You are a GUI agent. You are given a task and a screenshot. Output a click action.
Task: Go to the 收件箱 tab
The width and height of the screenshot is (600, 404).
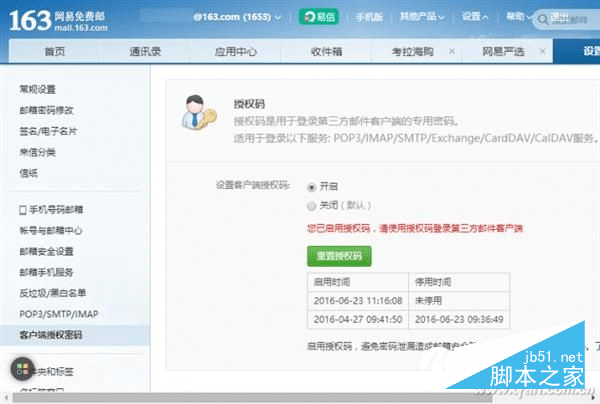coord(326,51)
